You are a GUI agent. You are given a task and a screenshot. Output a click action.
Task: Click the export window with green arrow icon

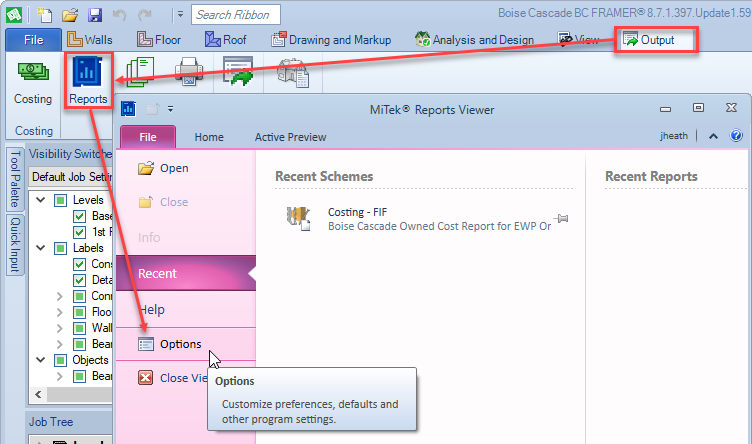pyautogui.click(x=238, y=71)
